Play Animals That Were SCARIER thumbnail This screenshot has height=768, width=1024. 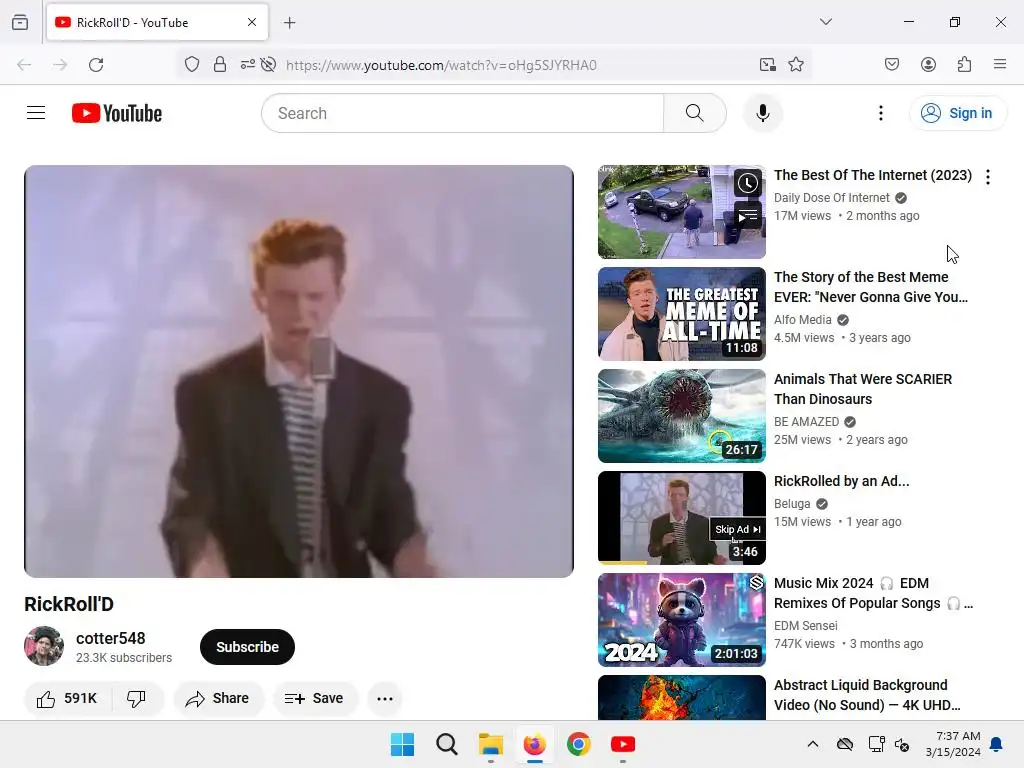click(x=681, y=416)
